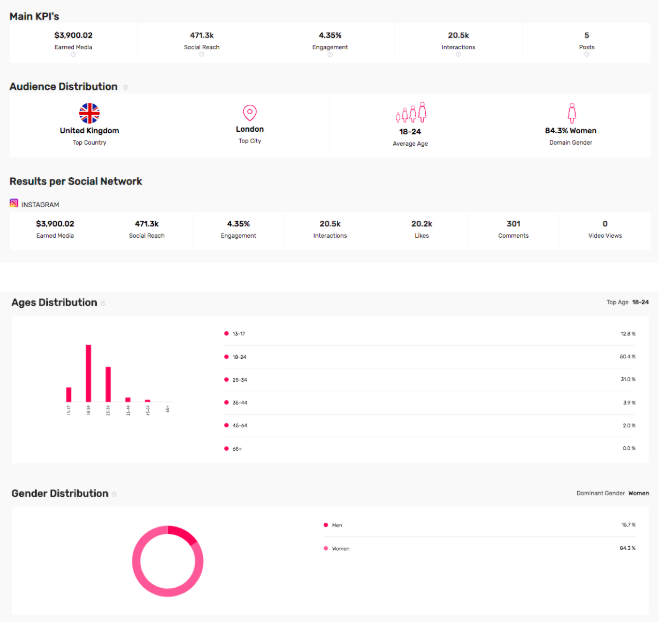659x622 pixels.
Task: Toggle the 25-34 age legend entry
Action: click(x=237, y=379)
